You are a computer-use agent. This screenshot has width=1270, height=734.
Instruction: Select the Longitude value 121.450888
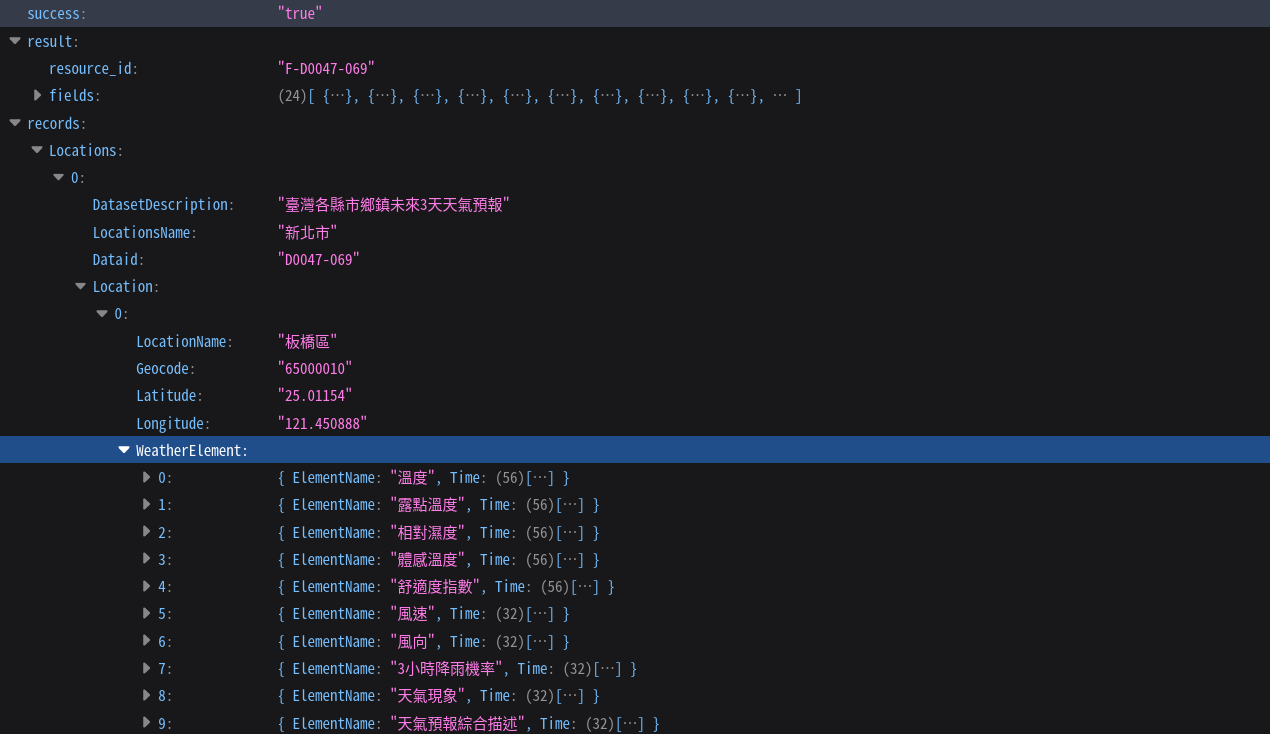pyautogui.click(x=322, y=423)
